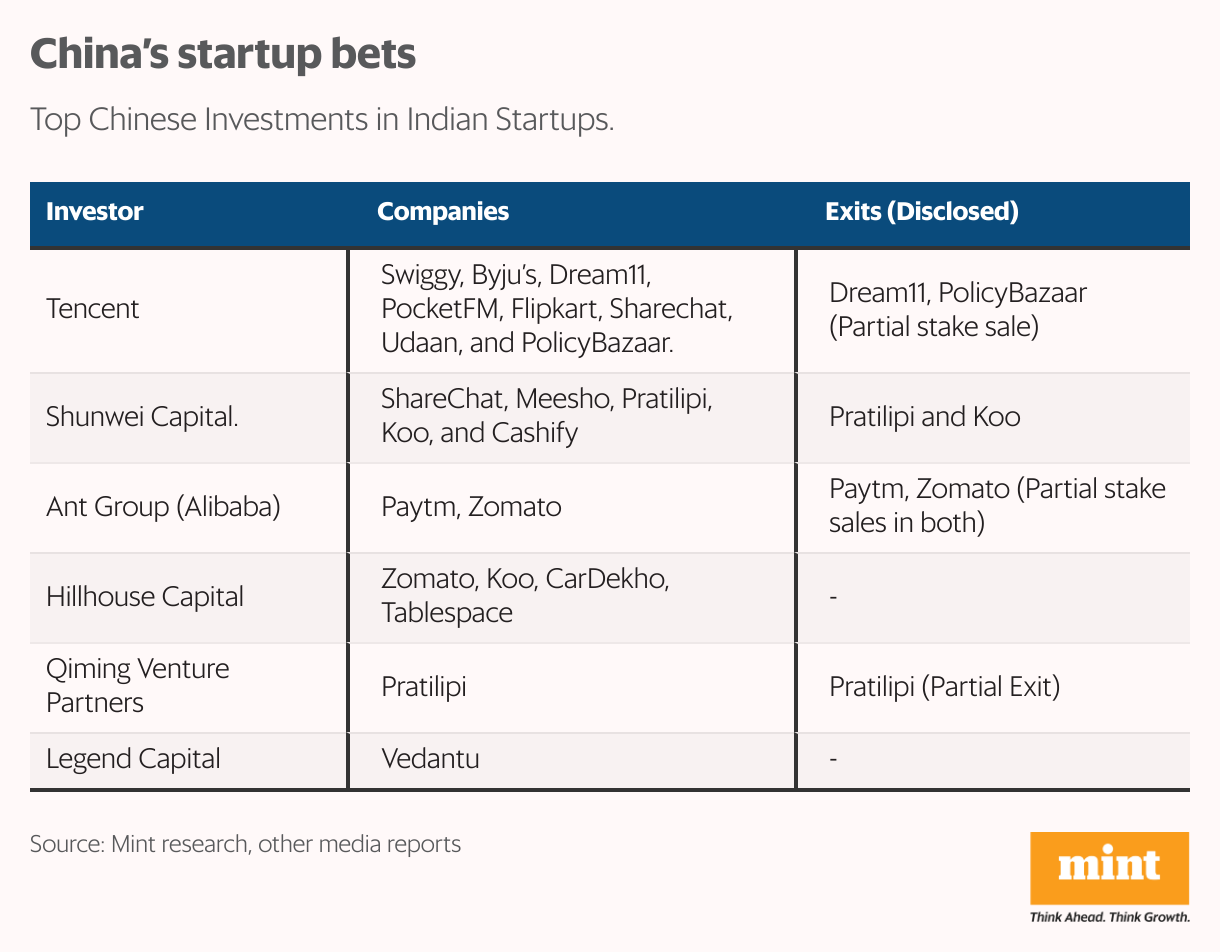Click the "Top Chinese Investments" subtitle

(x=321, y=120)
